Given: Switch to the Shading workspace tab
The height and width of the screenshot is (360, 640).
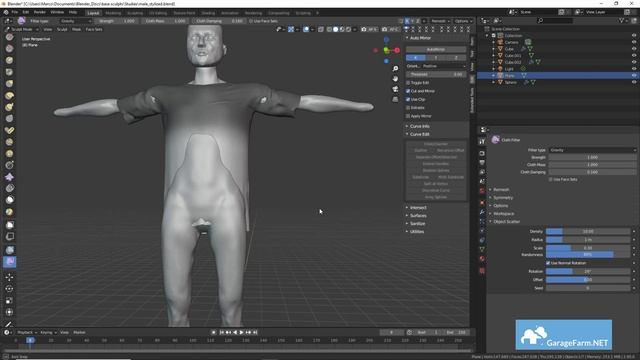Looking at the screenshot, I should (x=208, y=13).
